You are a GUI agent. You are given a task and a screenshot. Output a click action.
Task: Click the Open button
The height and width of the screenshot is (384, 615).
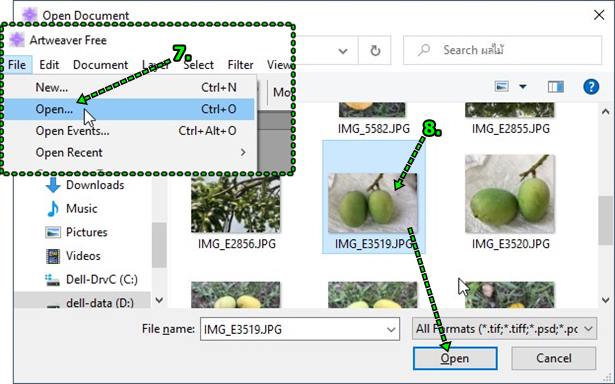(x=455, y=358)
